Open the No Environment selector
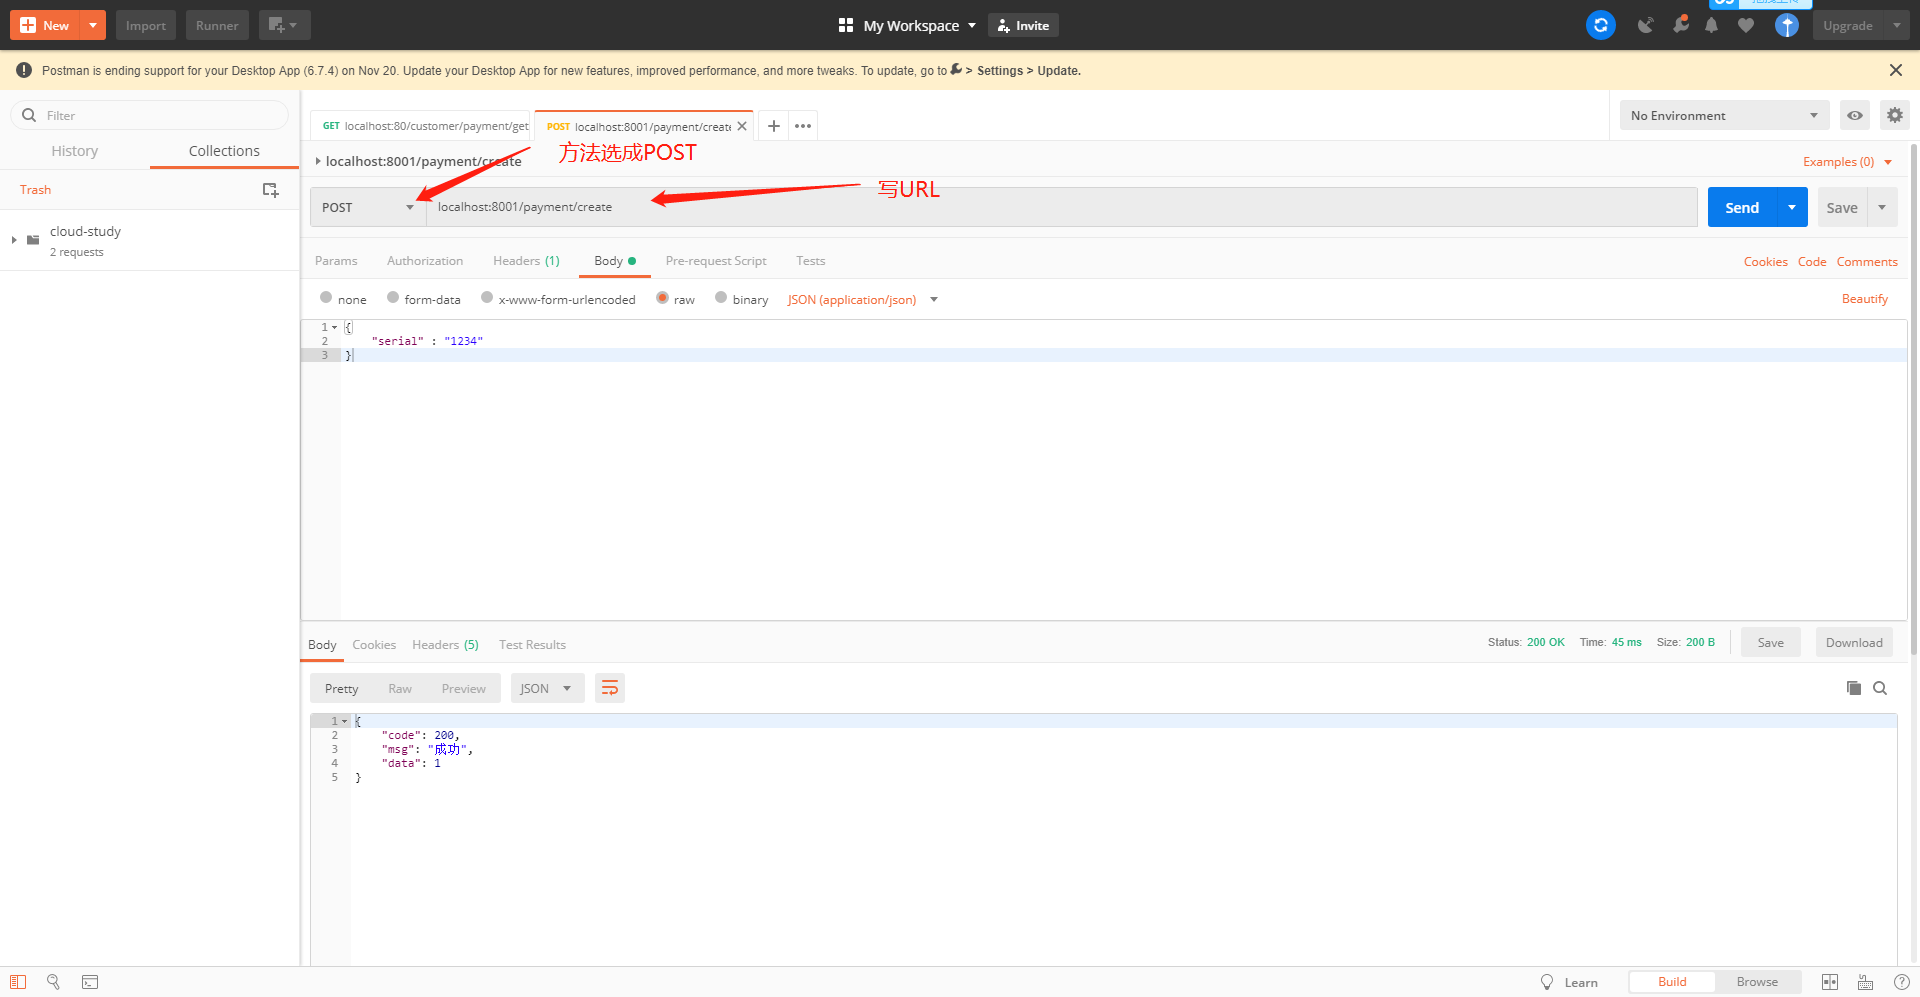 click(1724, 115)
